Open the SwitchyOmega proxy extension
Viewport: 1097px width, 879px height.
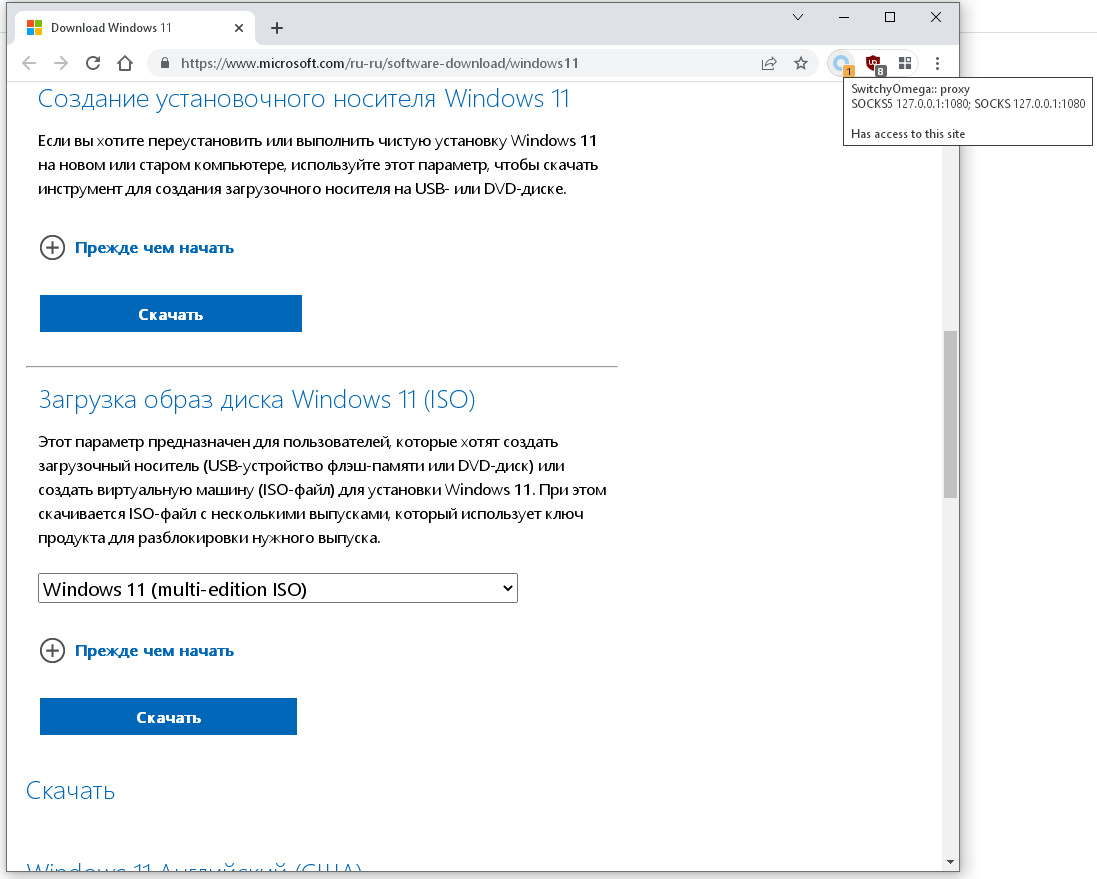pos(842,64)
